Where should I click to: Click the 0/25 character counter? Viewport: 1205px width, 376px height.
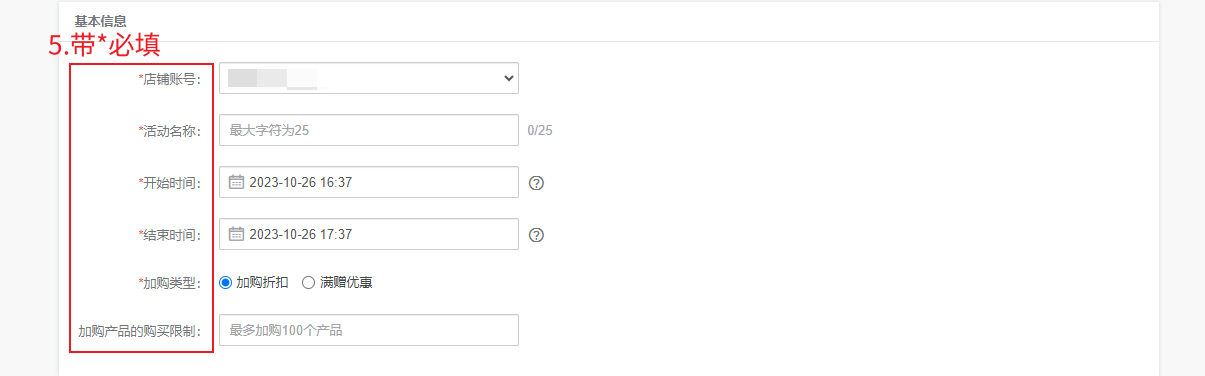click(540, 130)
